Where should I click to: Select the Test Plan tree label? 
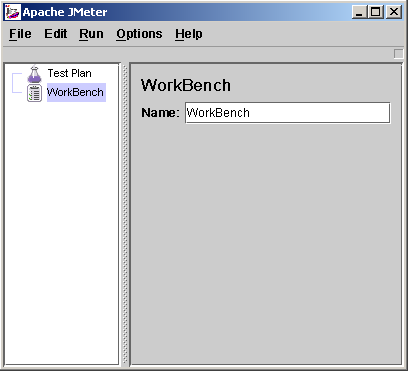(69, 73)
